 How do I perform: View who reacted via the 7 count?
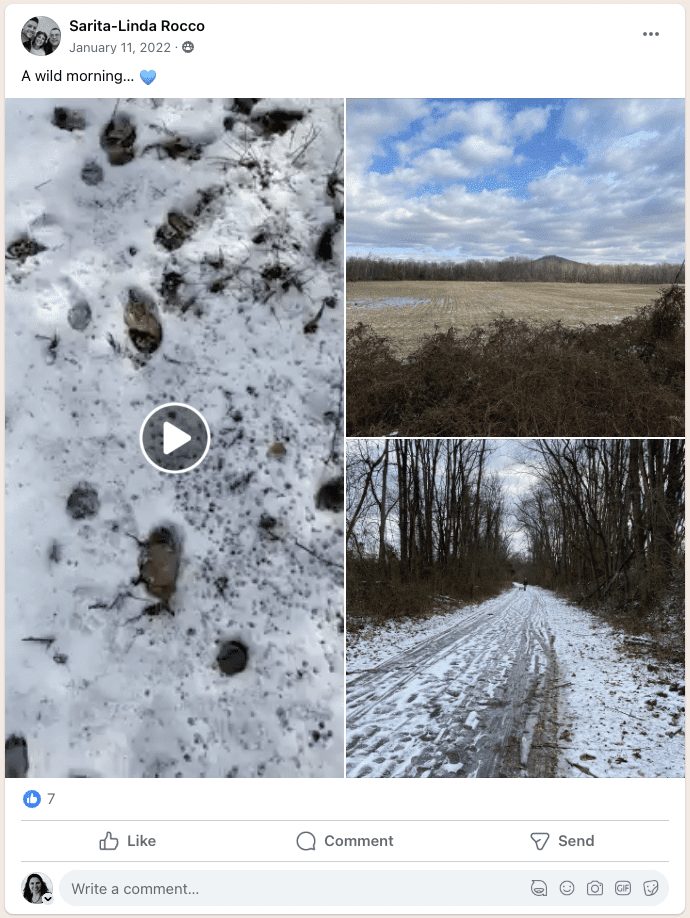(51, 799)
